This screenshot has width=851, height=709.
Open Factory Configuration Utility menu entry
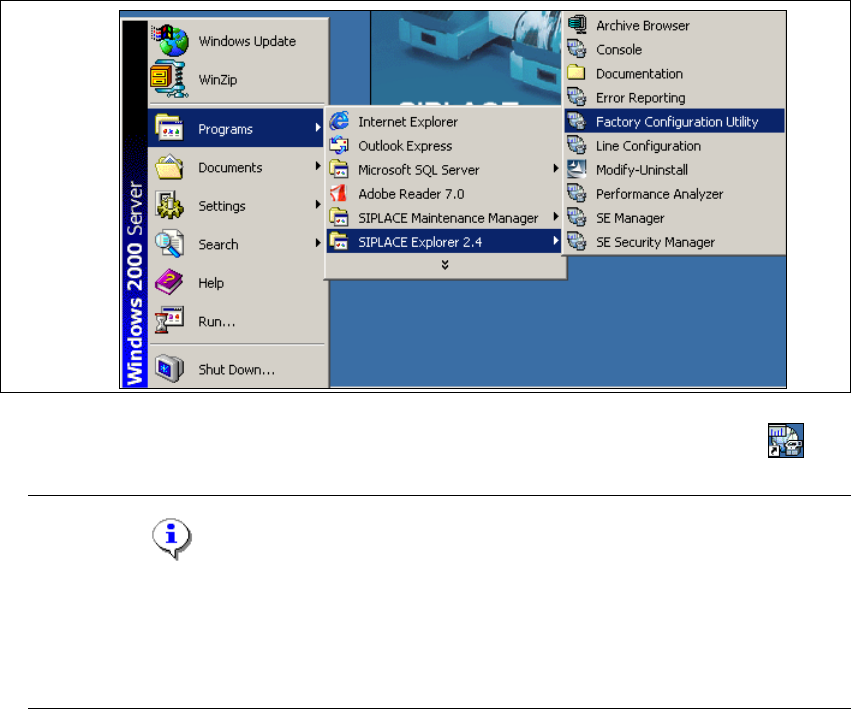click(675, 121)
